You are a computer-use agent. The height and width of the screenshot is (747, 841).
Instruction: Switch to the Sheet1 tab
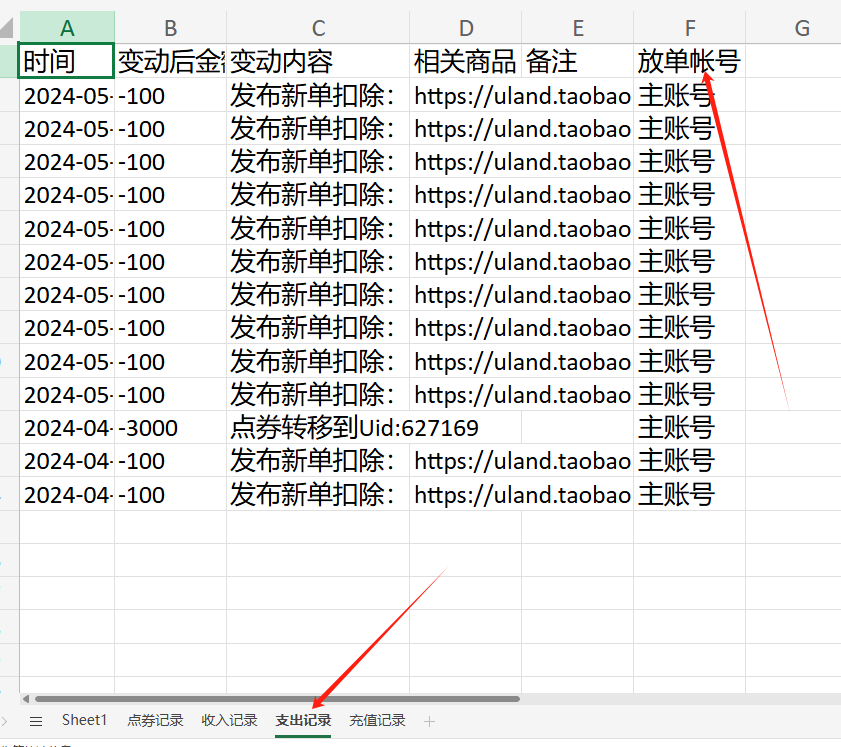[x=84, y=720]
